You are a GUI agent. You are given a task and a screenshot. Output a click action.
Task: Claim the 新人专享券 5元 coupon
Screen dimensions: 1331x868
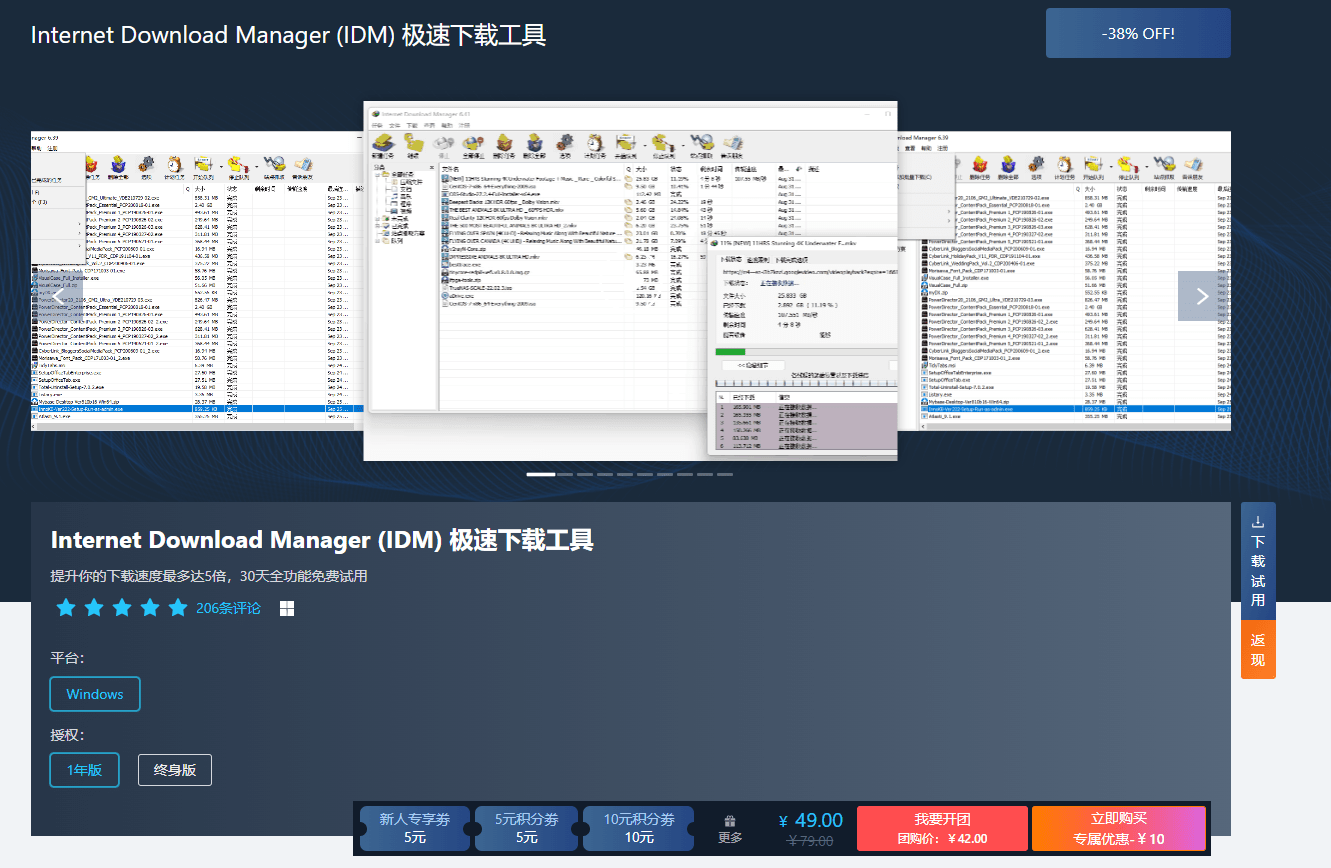(414, 828)
